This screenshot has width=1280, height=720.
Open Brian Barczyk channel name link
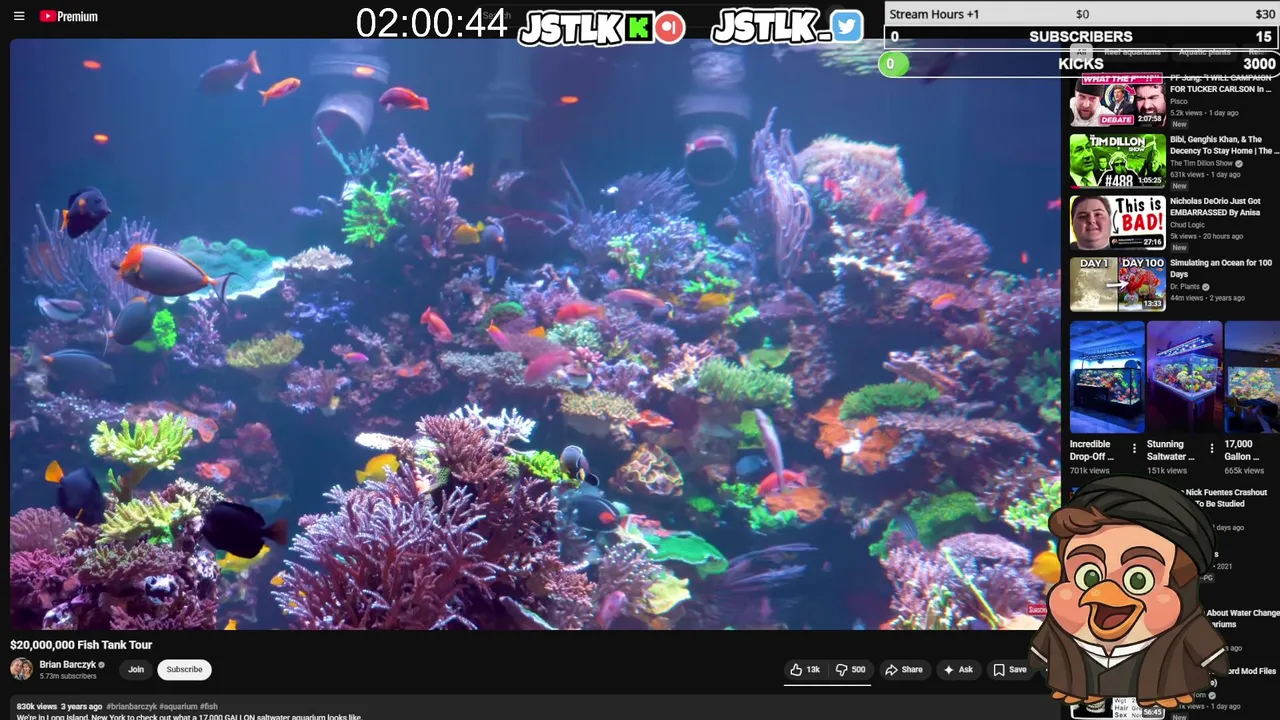[x=67, y=664]
